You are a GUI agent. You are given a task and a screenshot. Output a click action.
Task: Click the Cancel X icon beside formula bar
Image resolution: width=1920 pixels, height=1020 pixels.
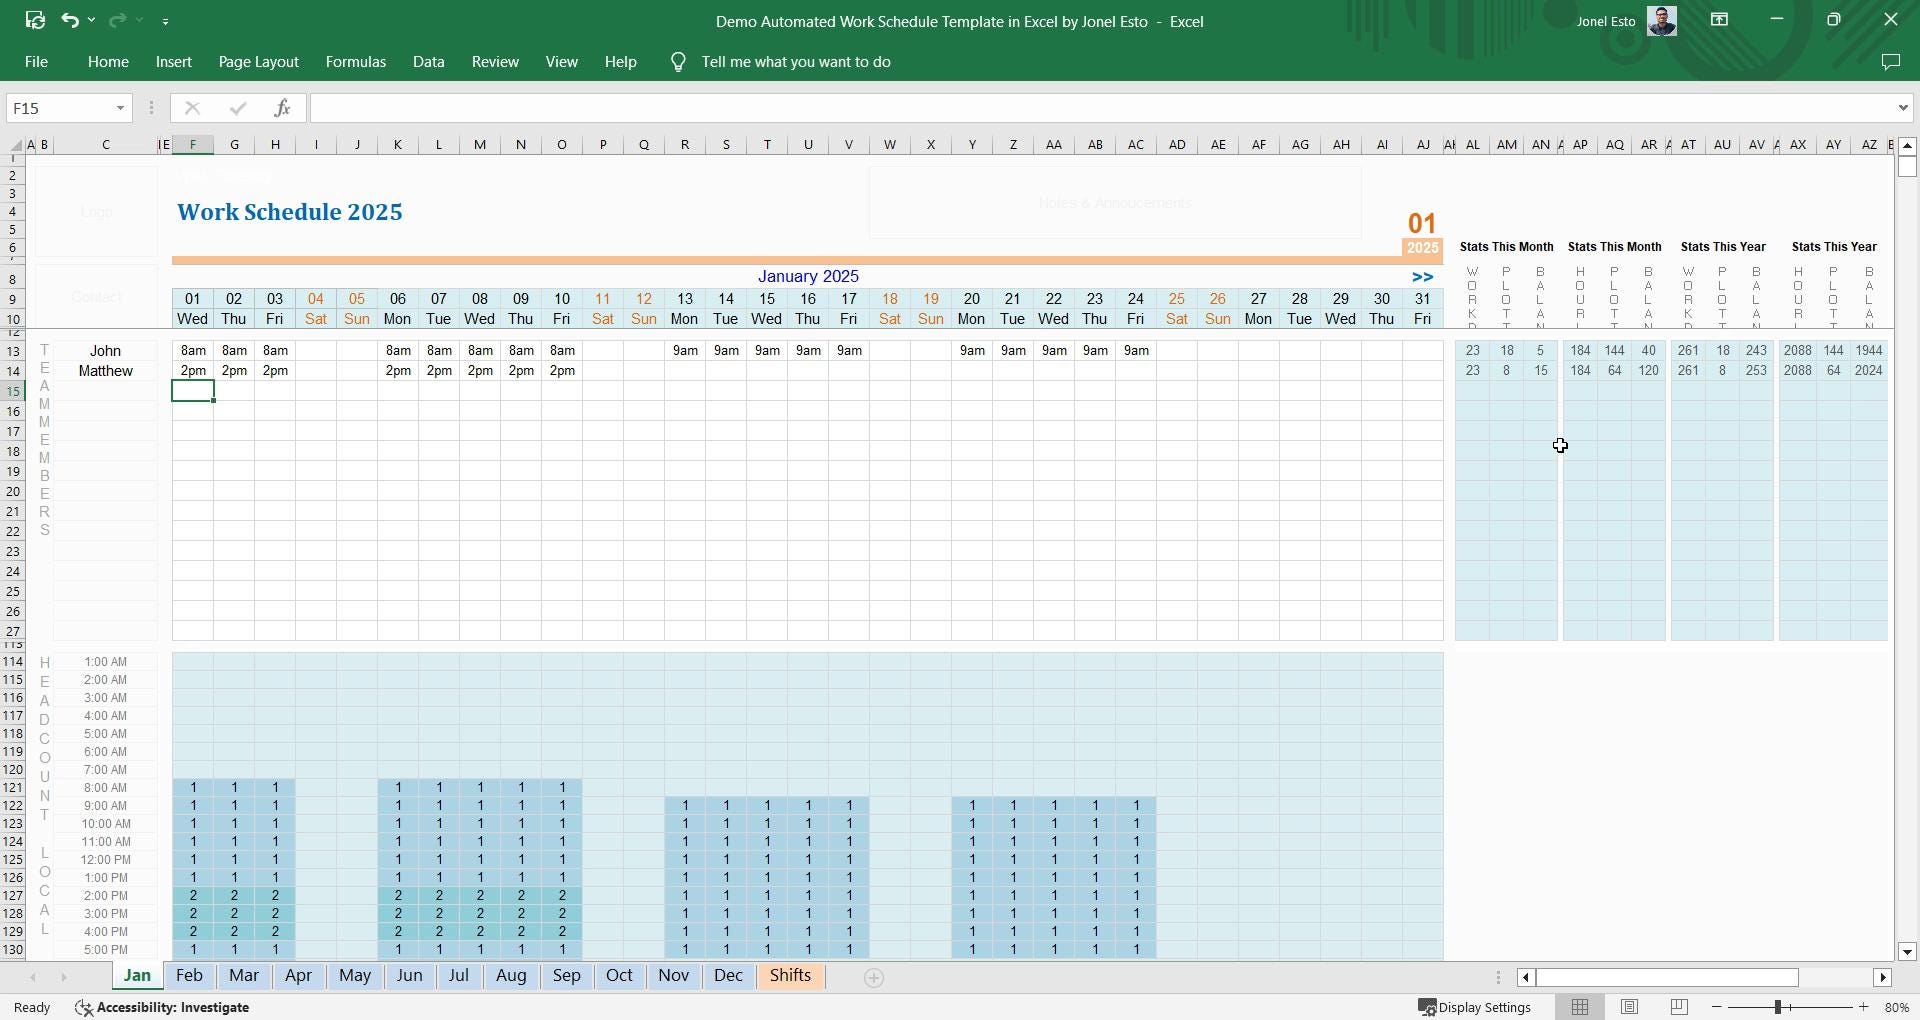[192, 107]
